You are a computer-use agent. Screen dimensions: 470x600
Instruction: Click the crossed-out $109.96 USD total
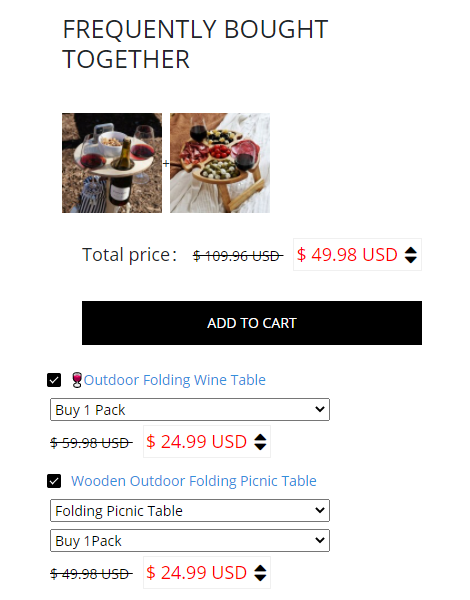(238, 256)
